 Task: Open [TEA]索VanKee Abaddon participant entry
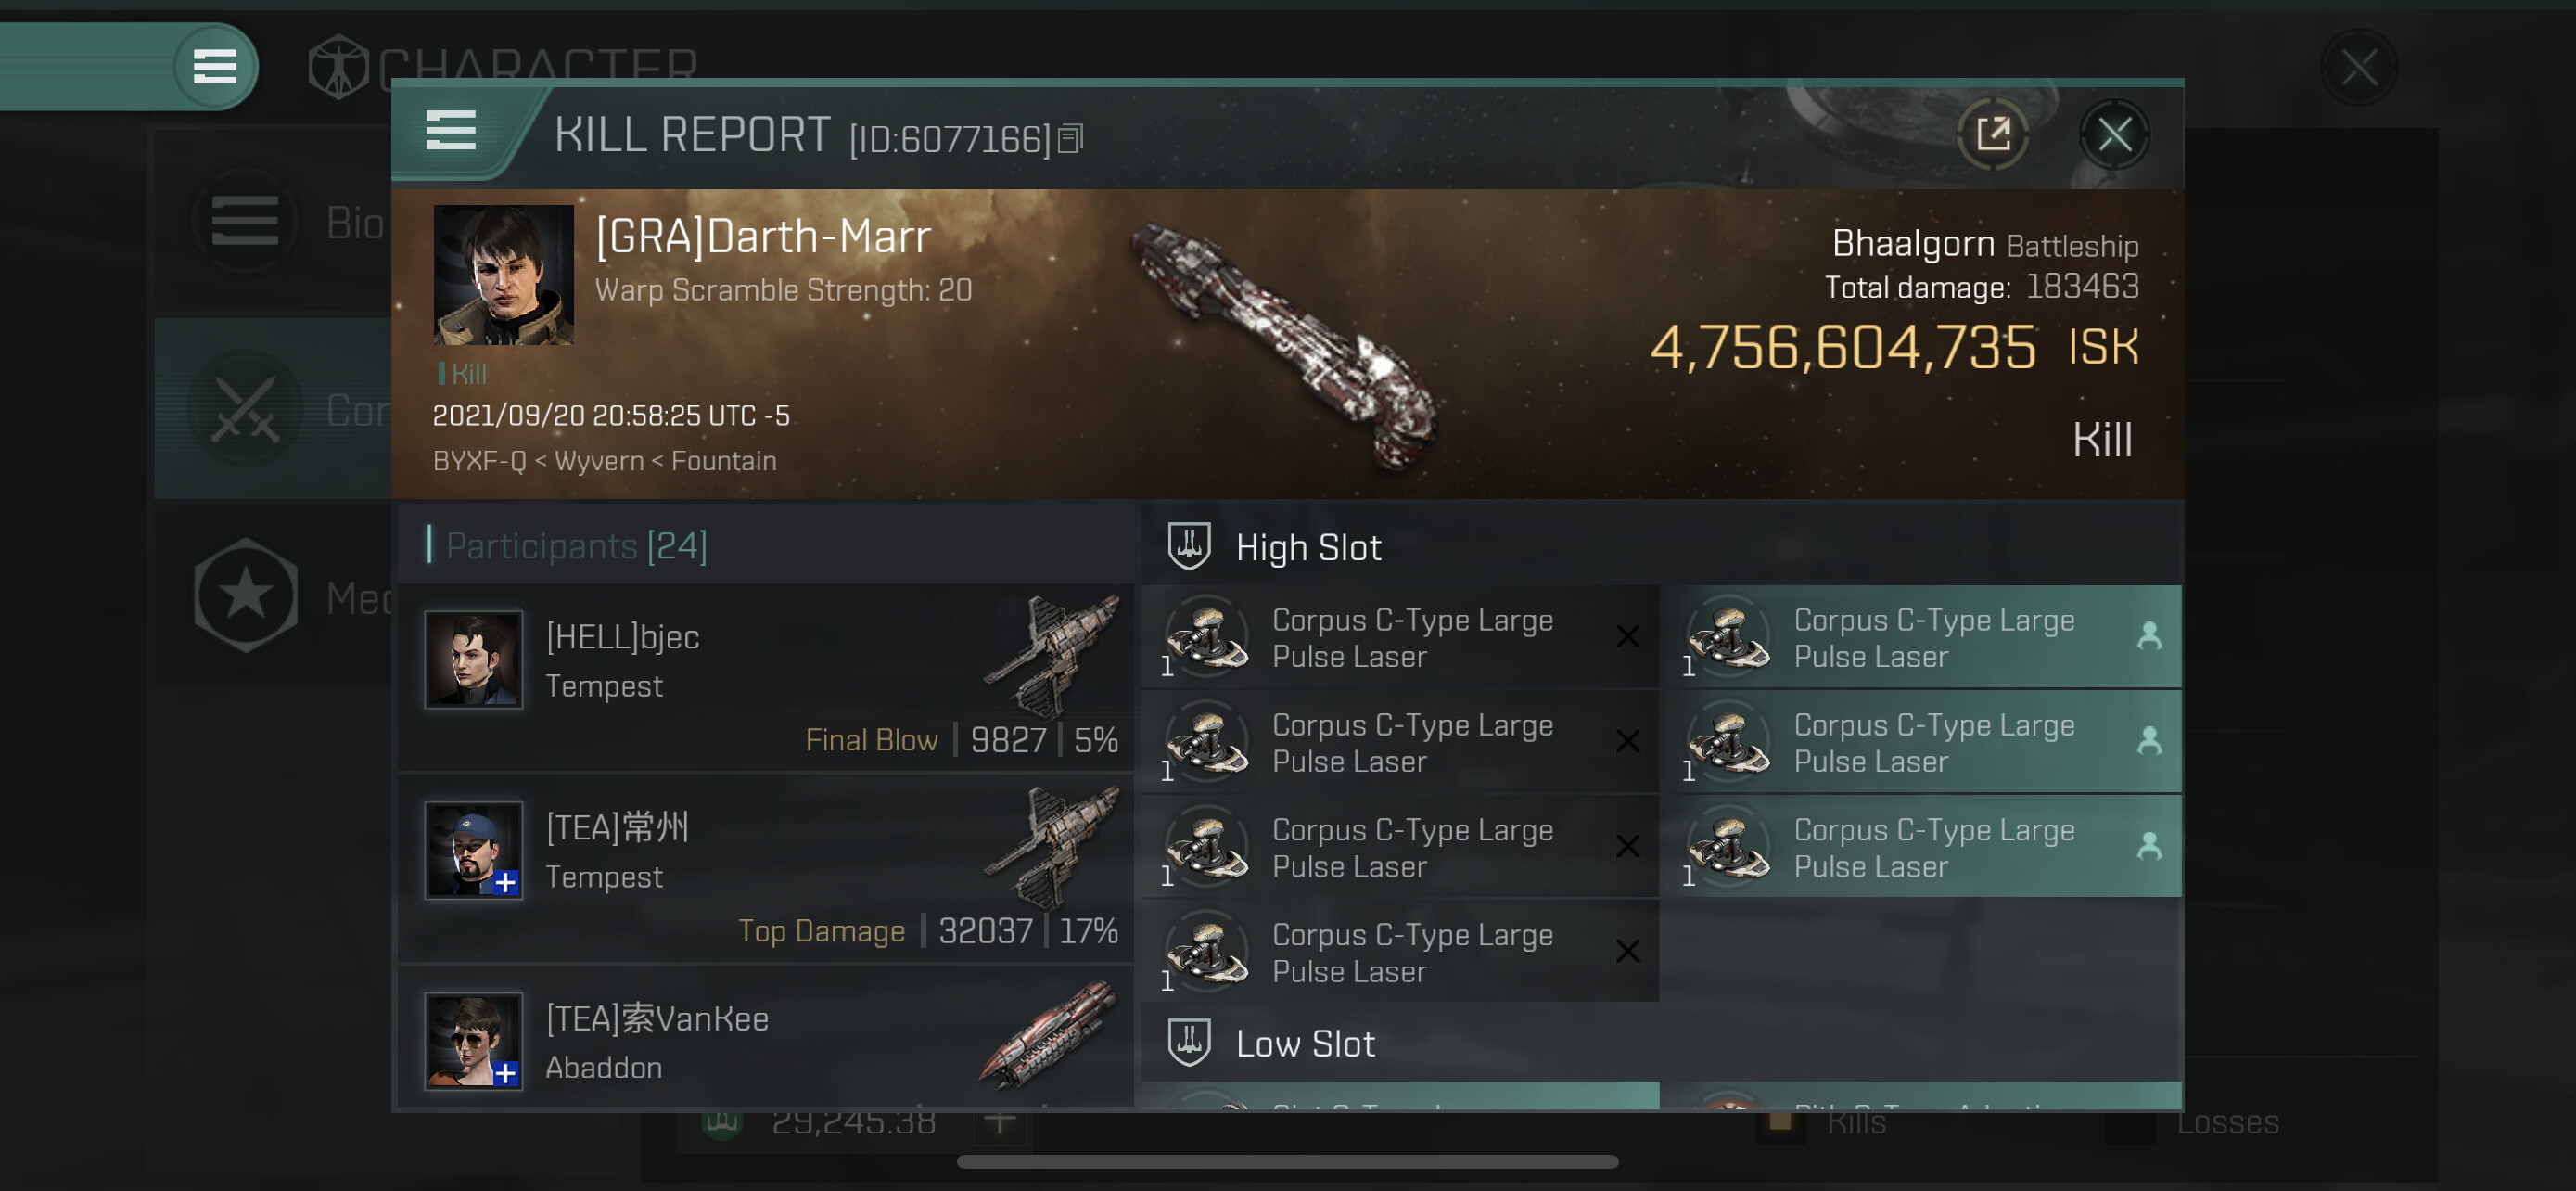pyautogui.click(x=766, y=1037)
